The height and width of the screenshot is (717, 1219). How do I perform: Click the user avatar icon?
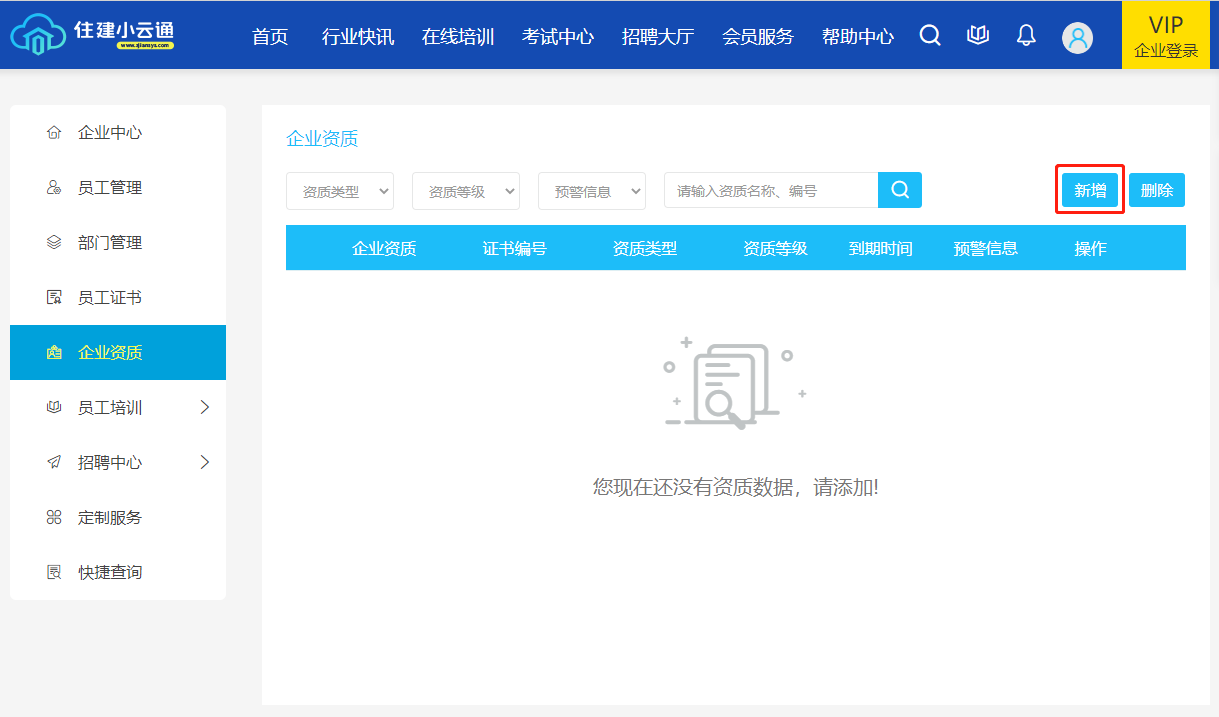1077,38
